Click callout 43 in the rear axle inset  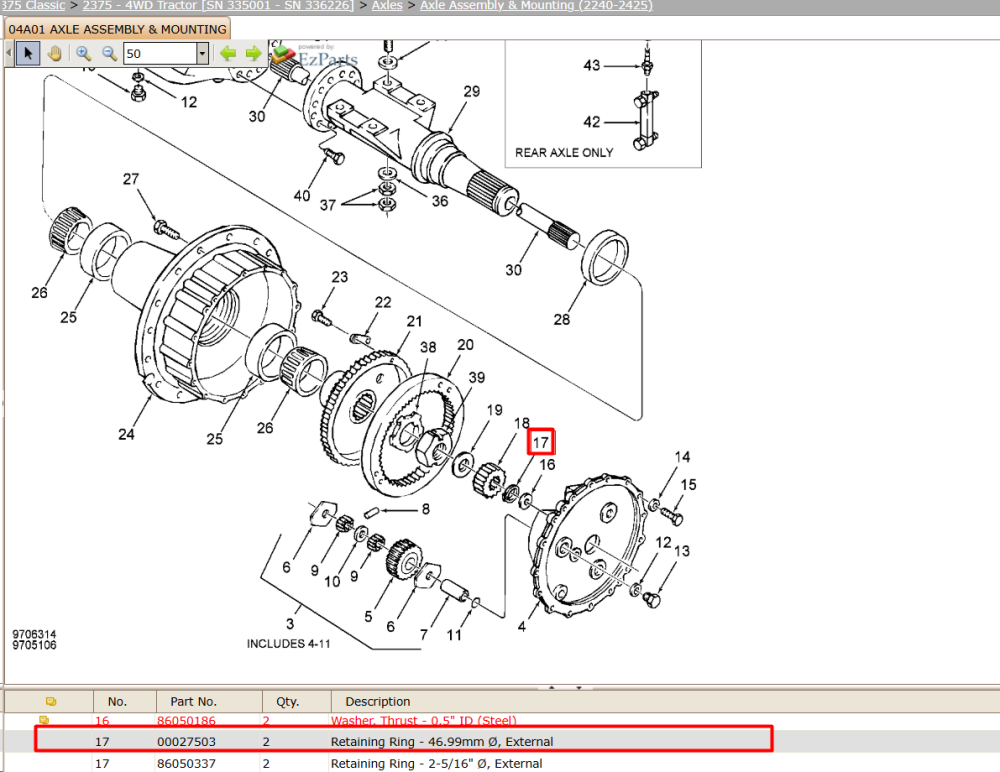click(591, 65)
